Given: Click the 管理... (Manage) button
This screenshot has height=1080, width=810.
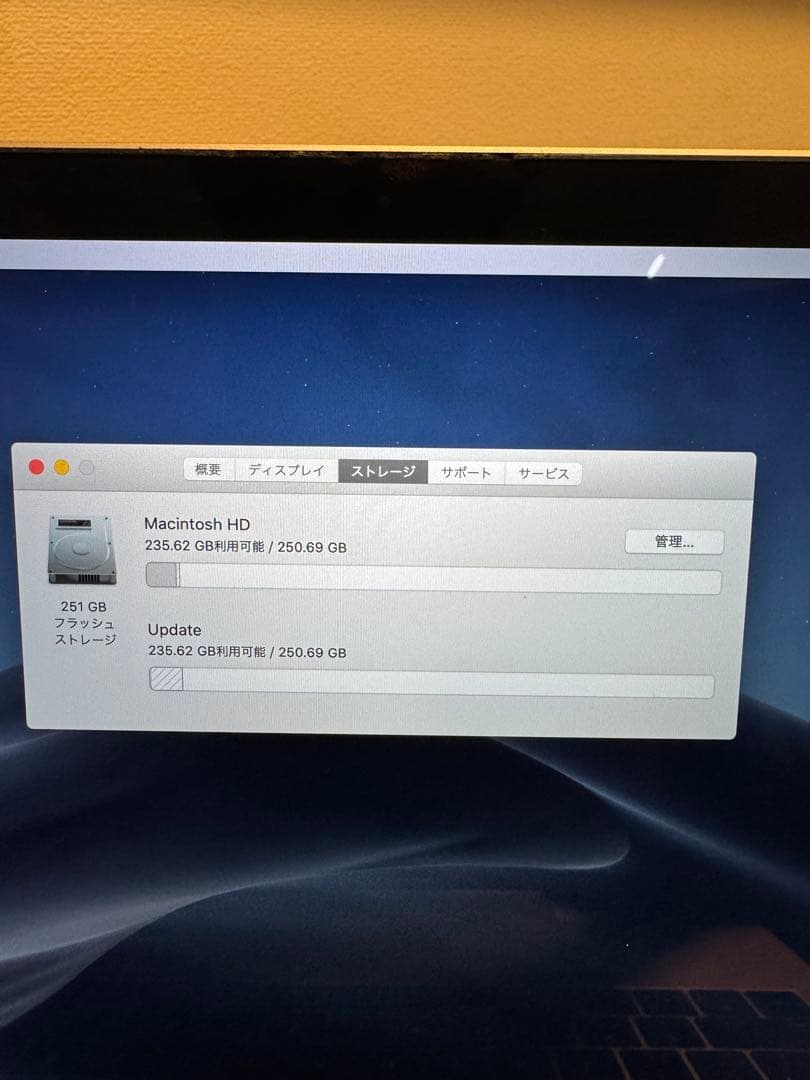Looking at the screenshot, I should coord(674,542).
